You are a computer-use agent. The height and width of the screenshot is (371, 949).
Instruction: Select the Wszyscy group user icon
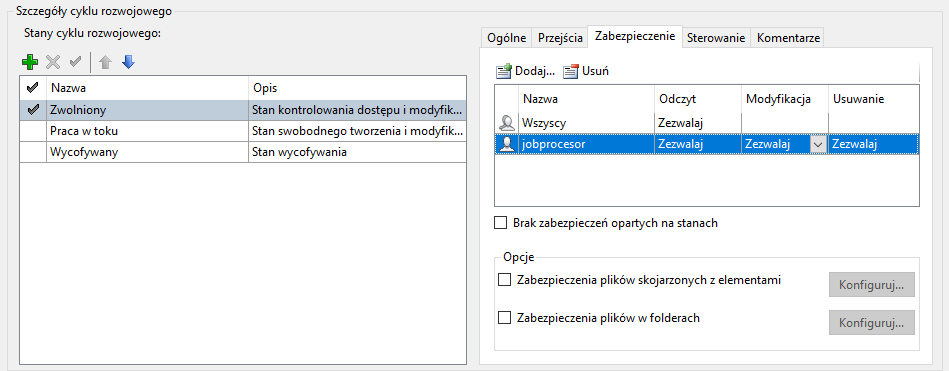pyautogui.click(x=506, y=123)
